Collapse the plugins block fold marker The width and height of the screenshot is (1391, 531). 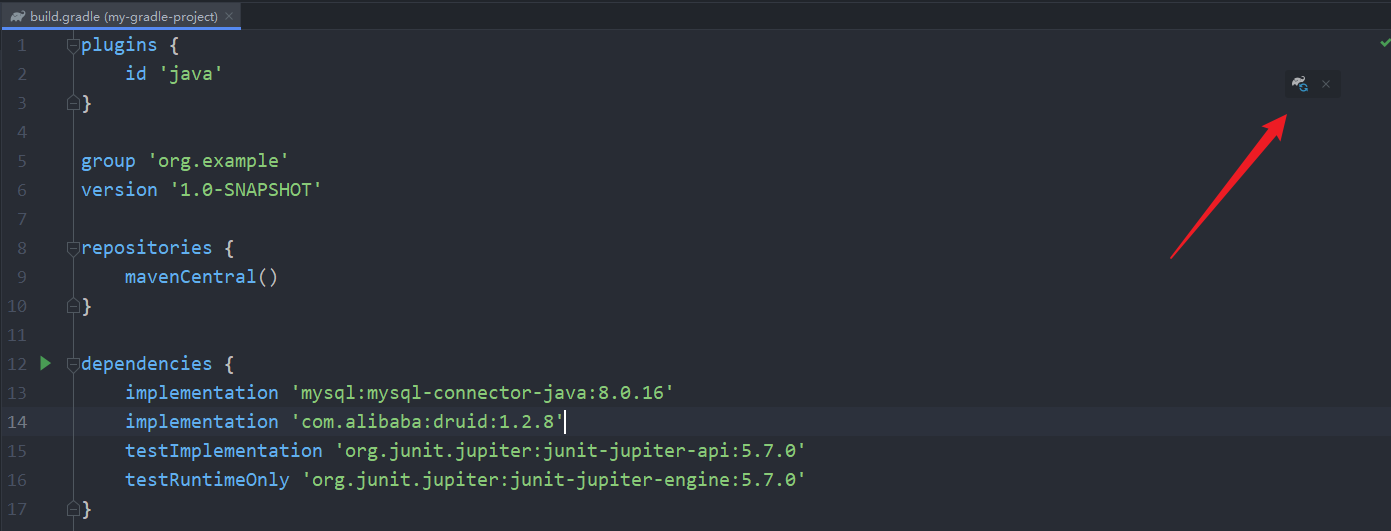click(72, 45)
